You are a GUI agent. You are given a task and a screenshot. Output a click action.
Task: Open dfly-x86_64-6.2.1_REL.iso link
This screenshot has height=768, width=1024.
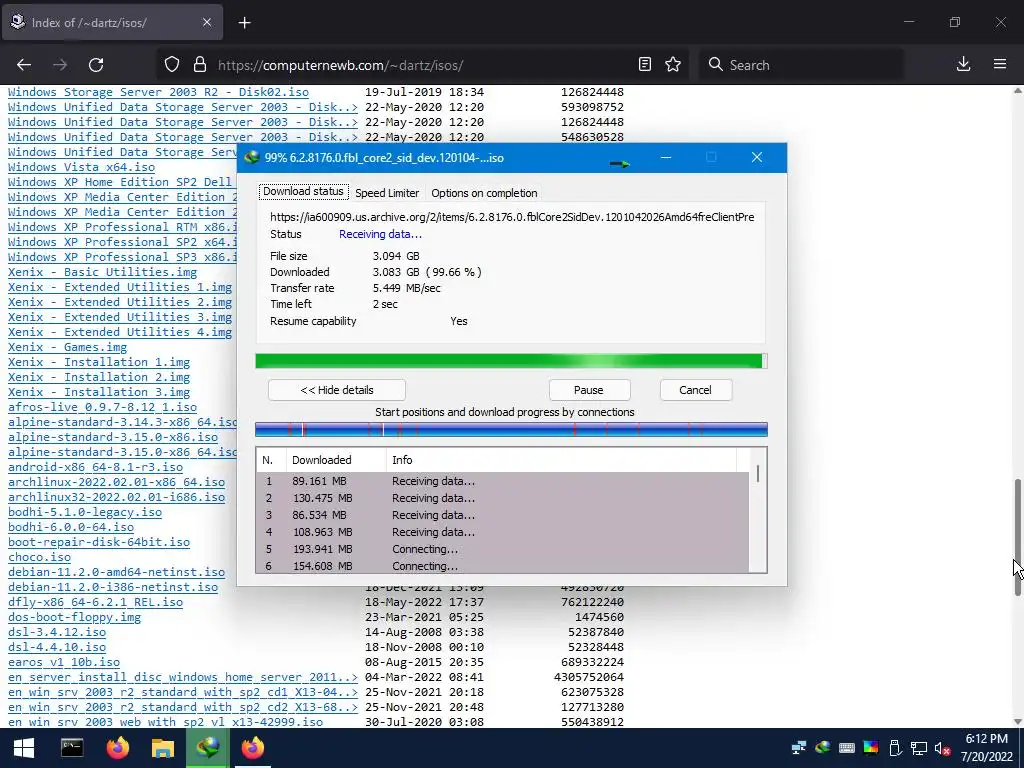(x=95, y=603)
